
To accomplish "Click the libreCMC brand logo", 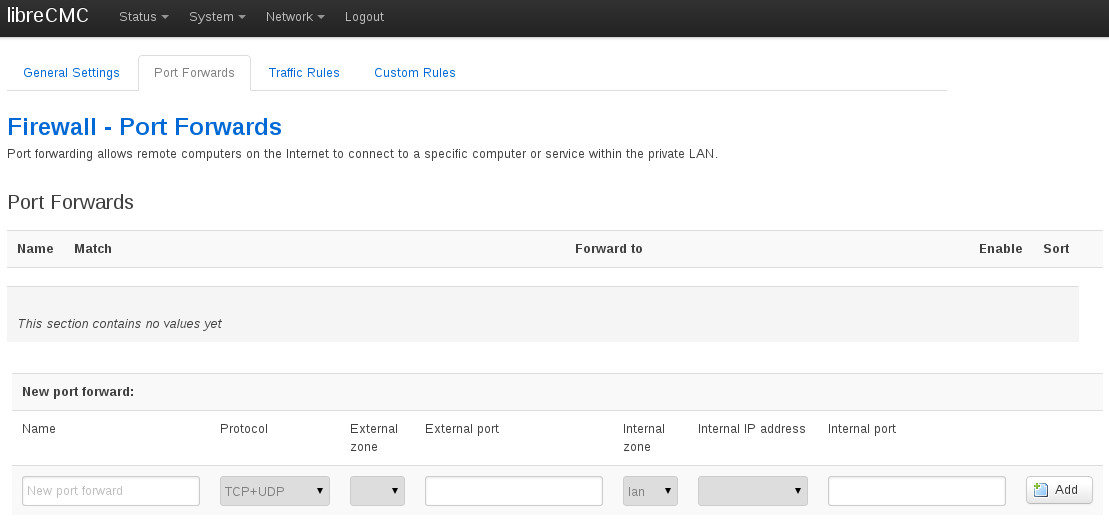I will [48, 16].
